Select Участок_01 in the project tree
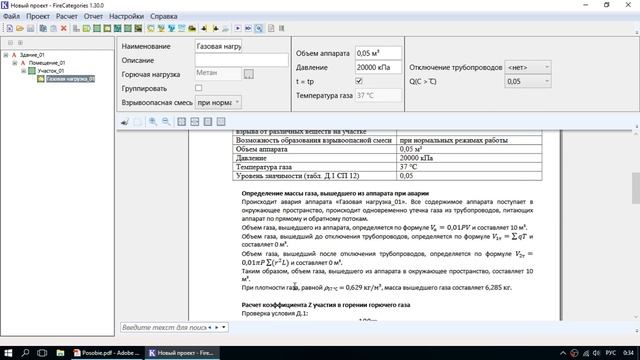Viewport: 640px width, 360px height. point(51,71)
